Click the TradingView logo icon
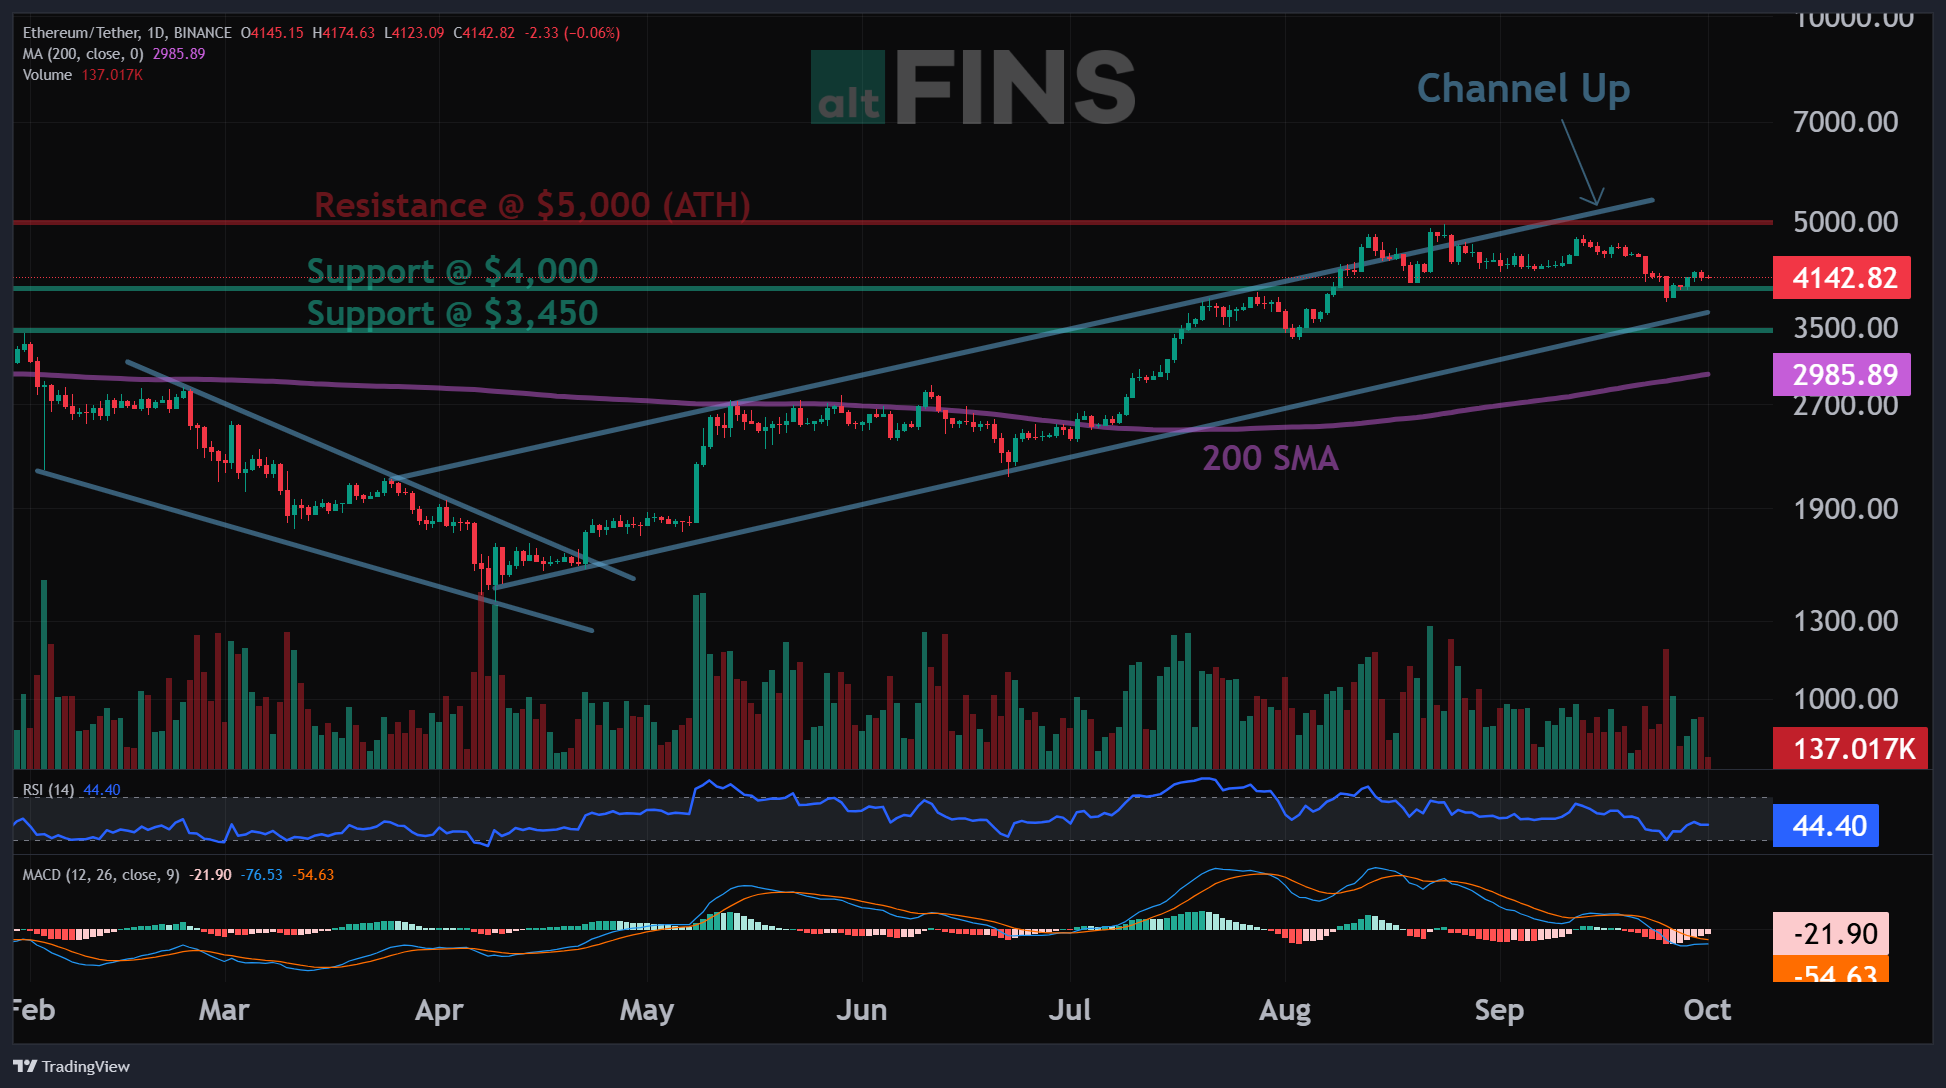 pos(25,1066)
